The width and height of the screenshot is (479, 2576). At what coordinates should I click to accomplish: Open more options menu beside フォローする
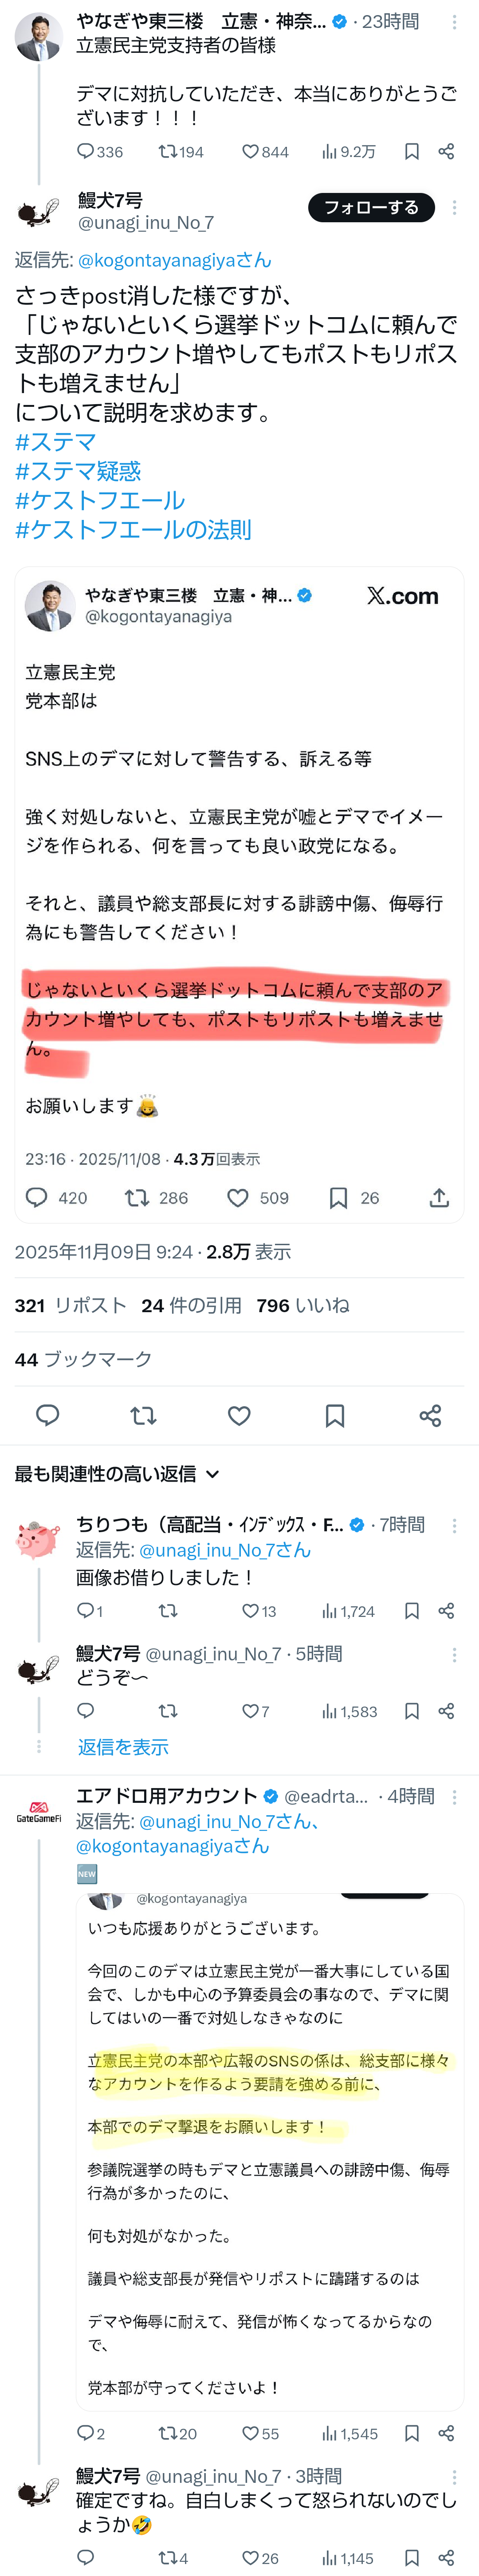[x=455, y=208]
